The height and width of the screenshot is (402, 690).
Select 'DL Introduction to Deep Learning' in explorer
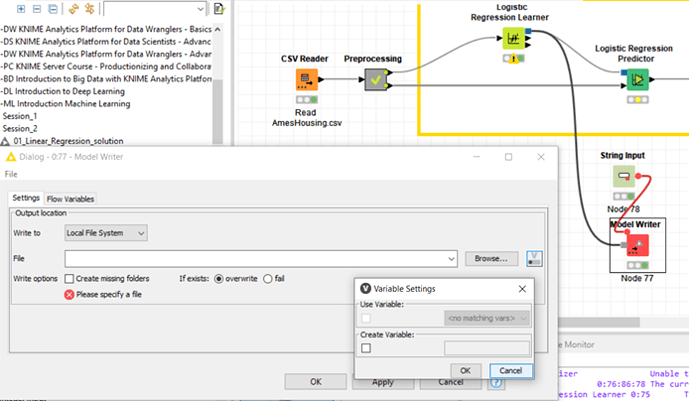coord(63,91)
